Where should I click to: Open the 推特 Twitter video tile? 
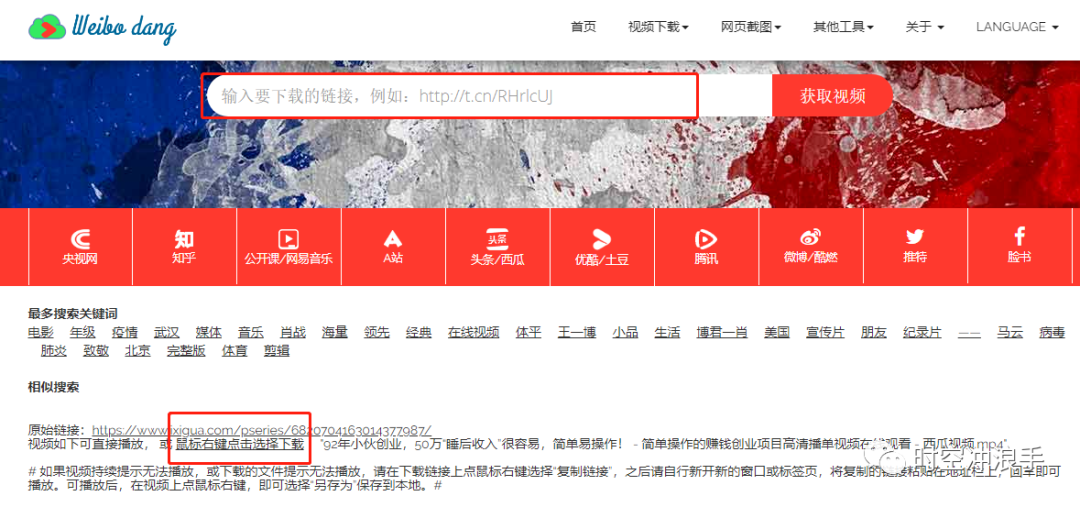(915, 247)
